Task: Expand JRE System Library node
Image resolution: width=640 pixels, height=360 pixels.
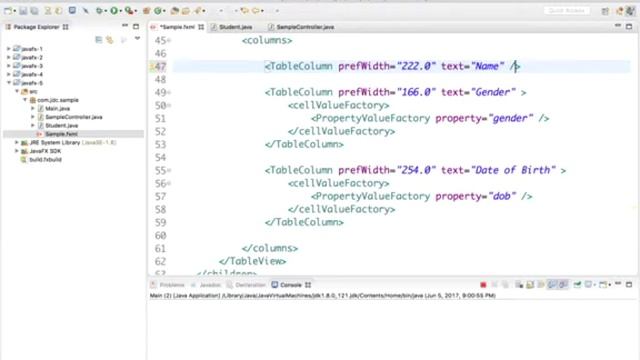Action: click(x=17, y=142)
